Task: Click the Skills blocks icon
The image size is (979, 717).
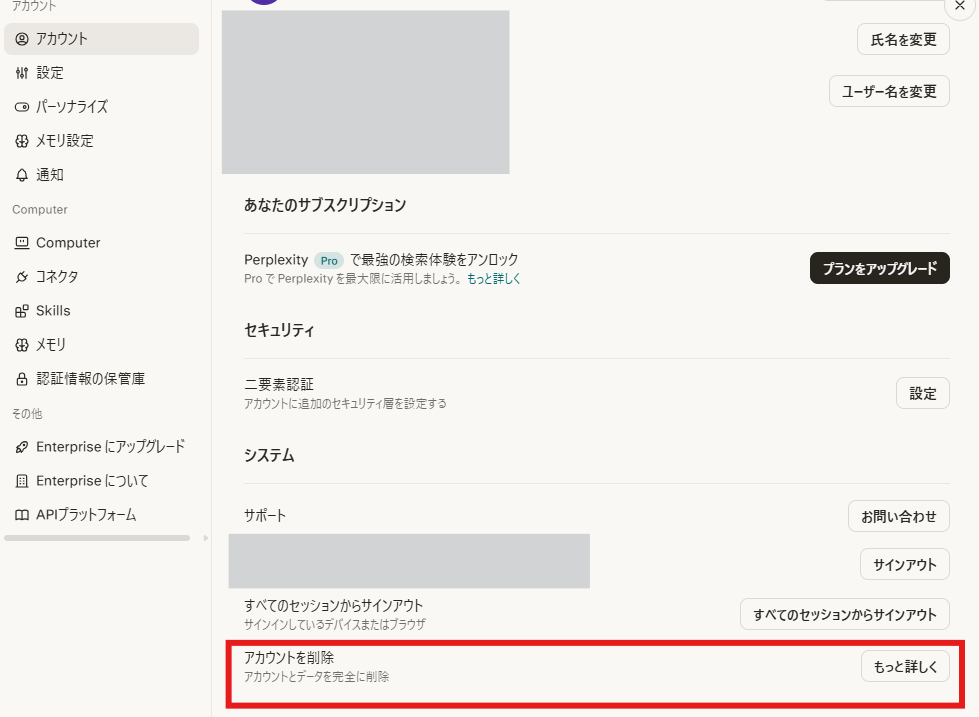Action: [x=22, y=311]
